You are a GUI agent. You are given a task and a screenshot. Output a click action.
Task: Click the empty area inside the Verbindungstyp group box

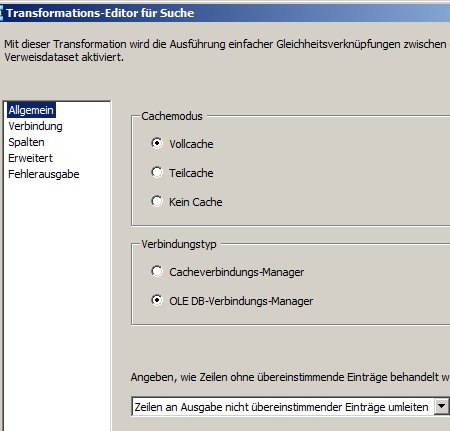377,287
